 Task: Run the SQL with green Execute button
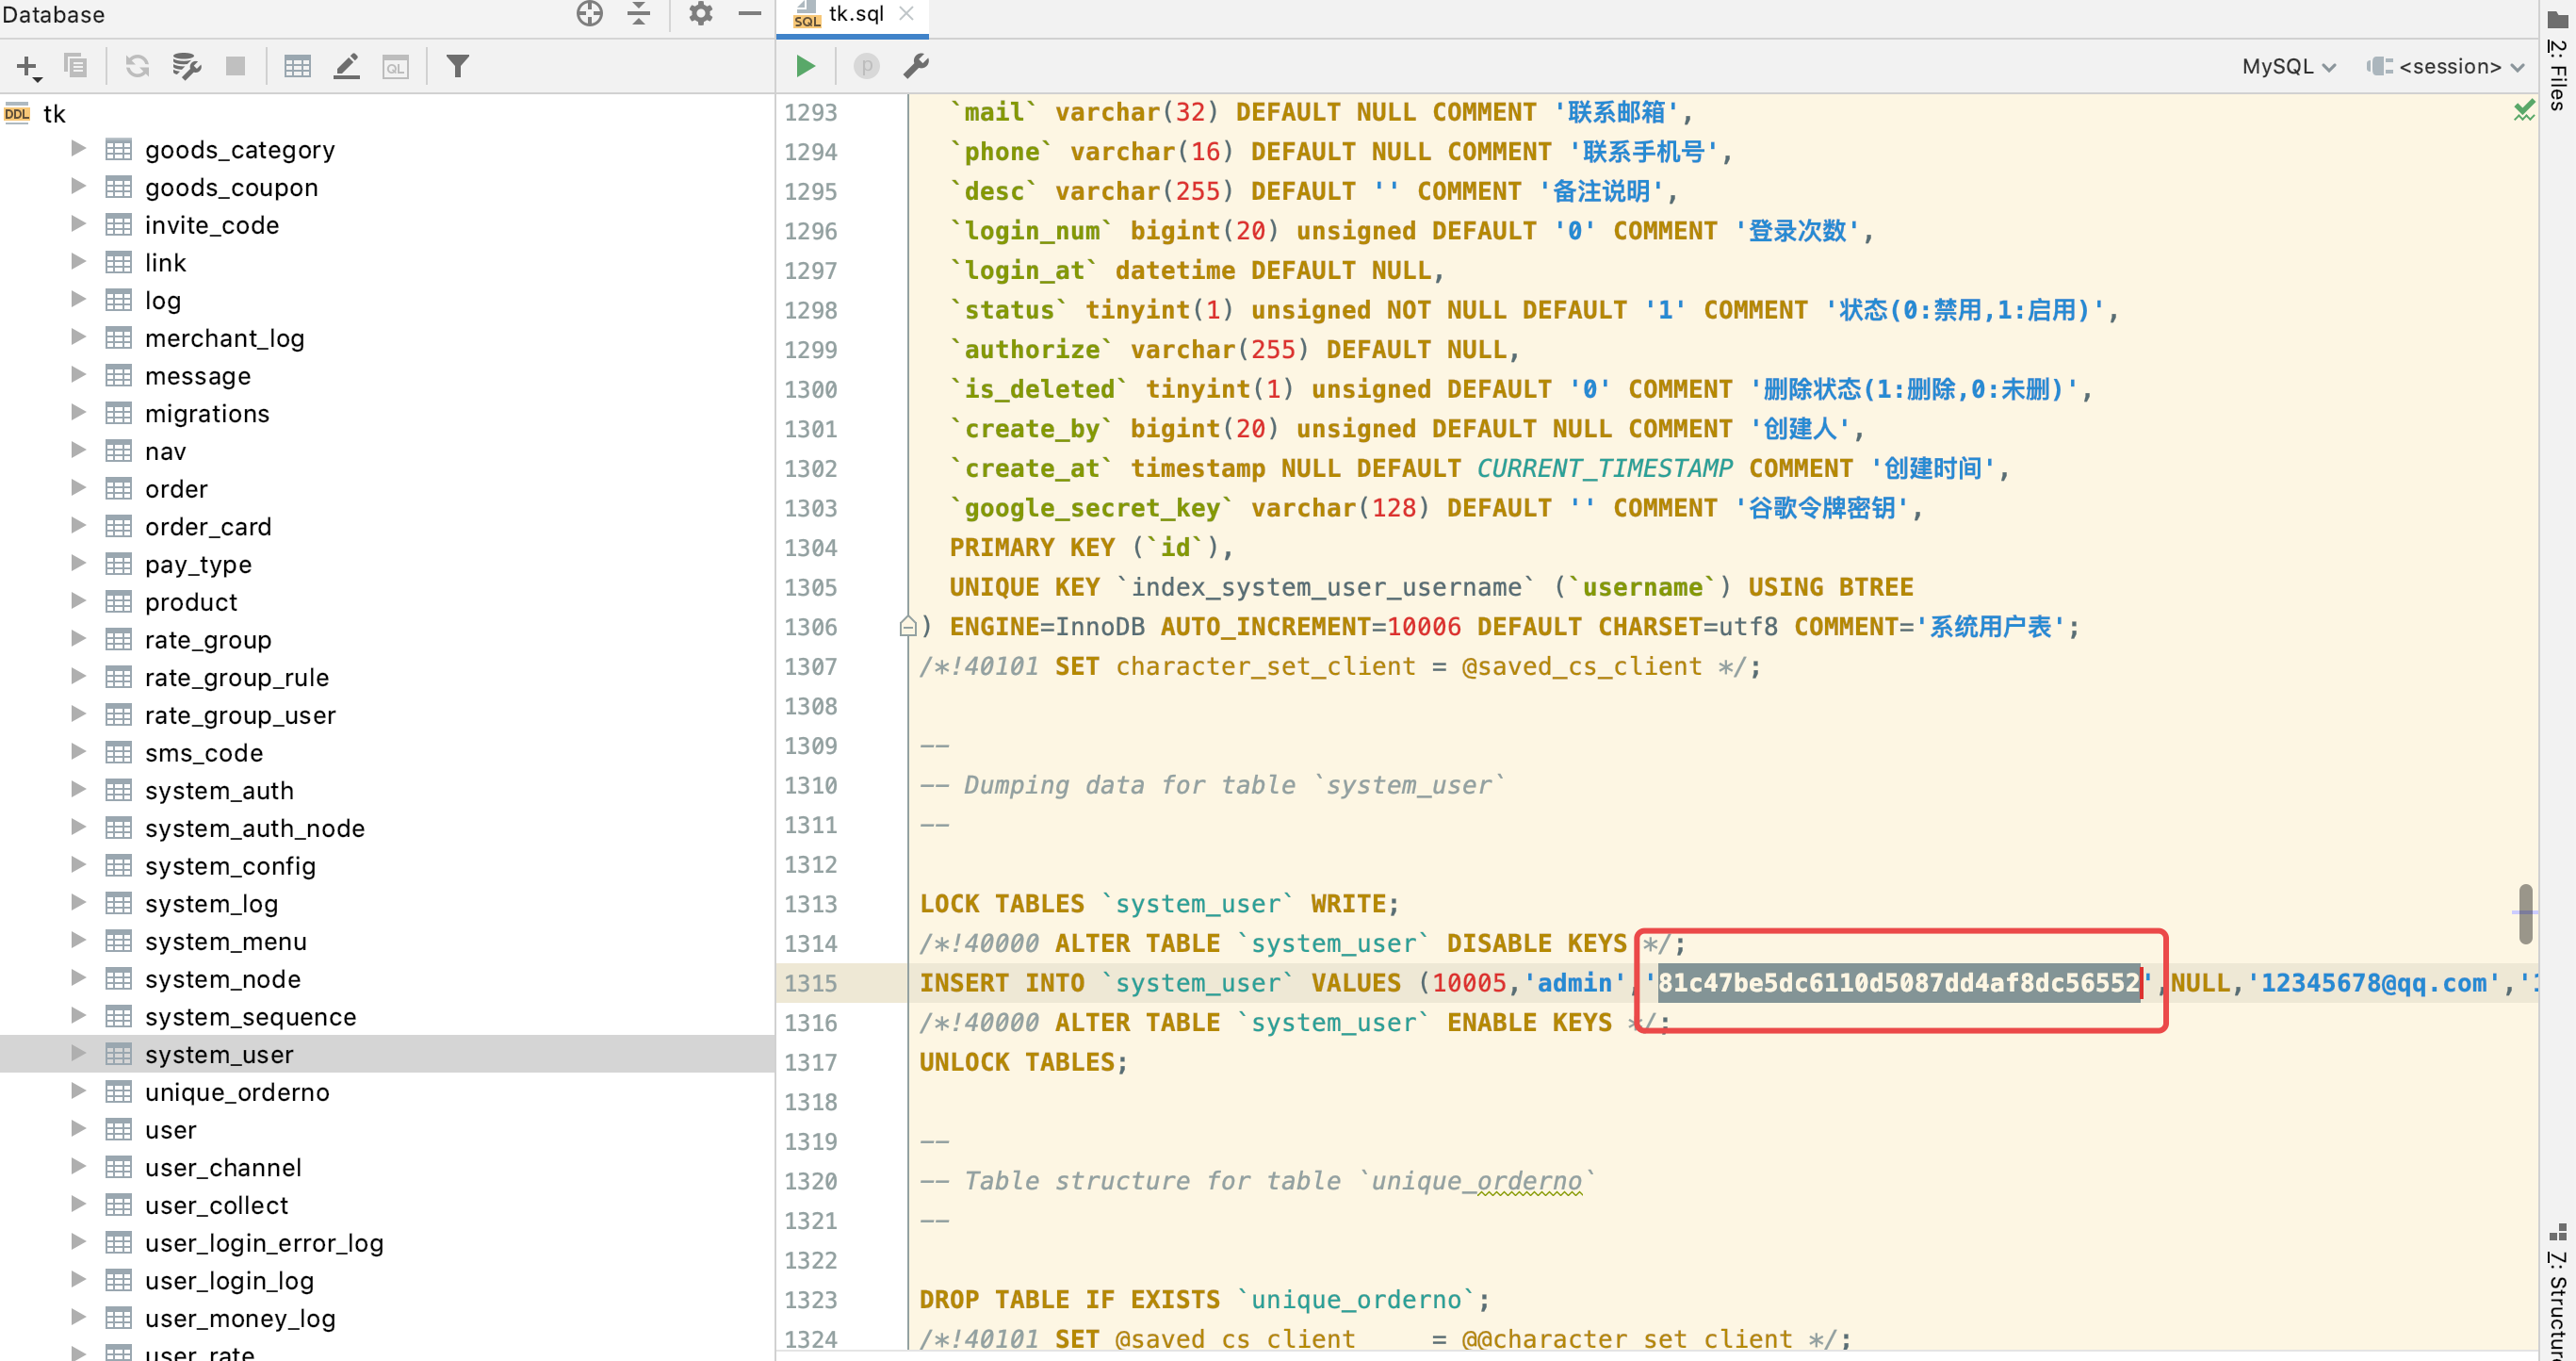tap(805, 66)
